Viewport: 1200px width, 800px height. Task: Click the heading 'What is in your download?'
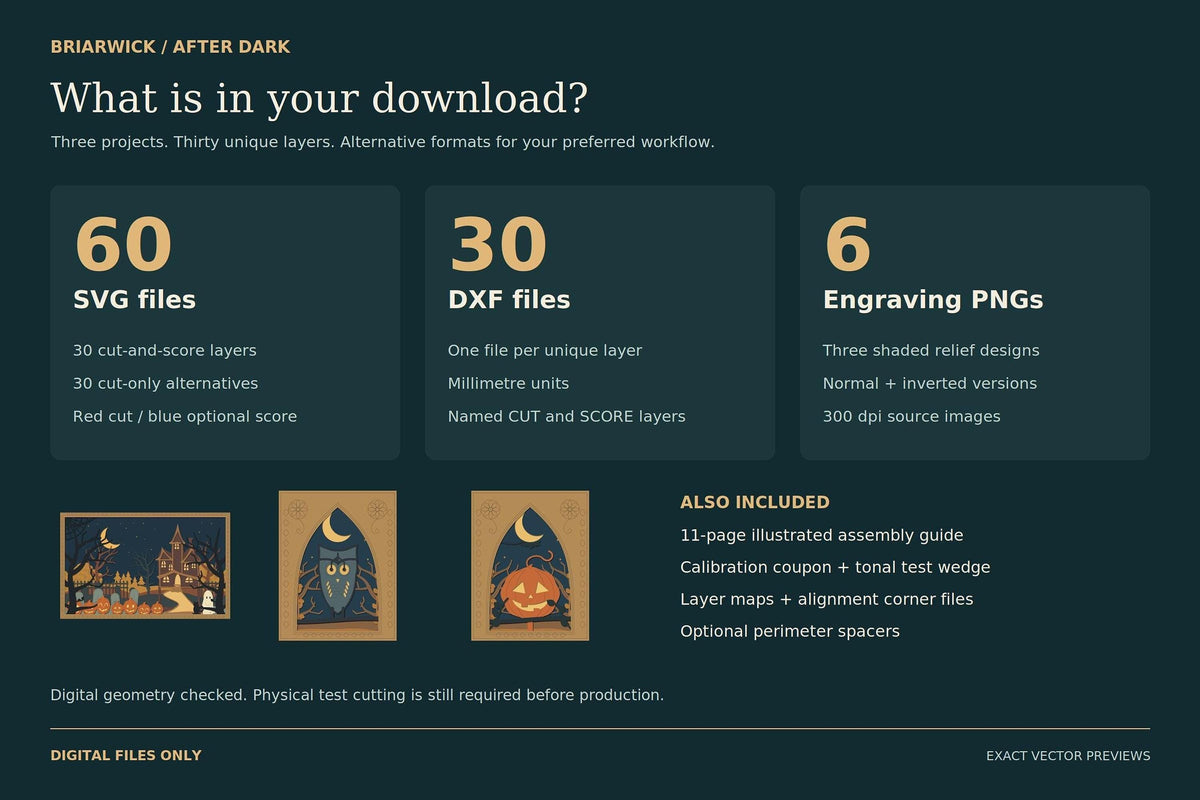click(x=319, y=99)
